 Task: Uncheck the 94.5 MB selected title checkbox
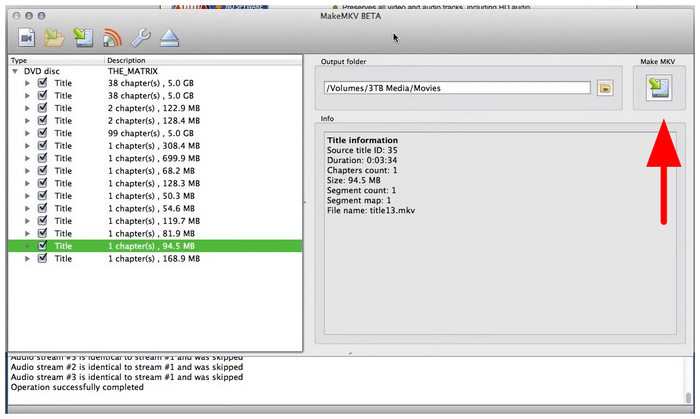pos(42,246)
